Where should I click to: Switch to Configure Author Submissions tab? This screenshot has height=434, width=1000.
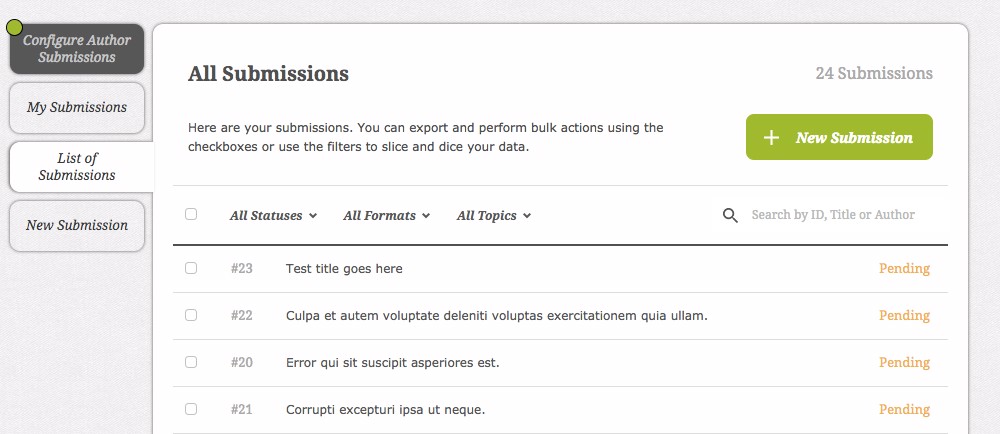[x=77, y=49]
